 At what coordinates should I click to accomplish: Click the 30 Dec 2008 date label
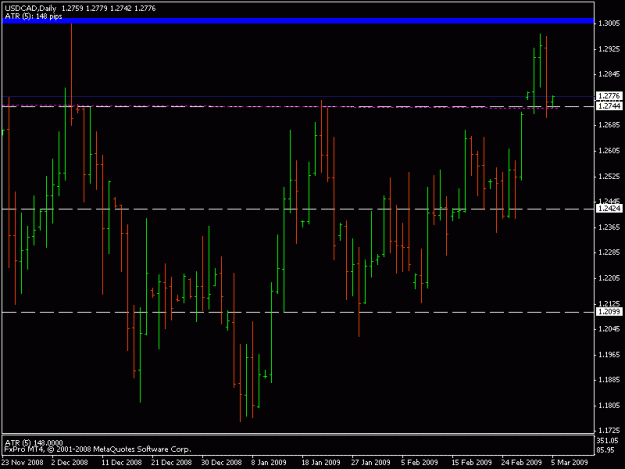pyautogui.click(x=221, y=462)
